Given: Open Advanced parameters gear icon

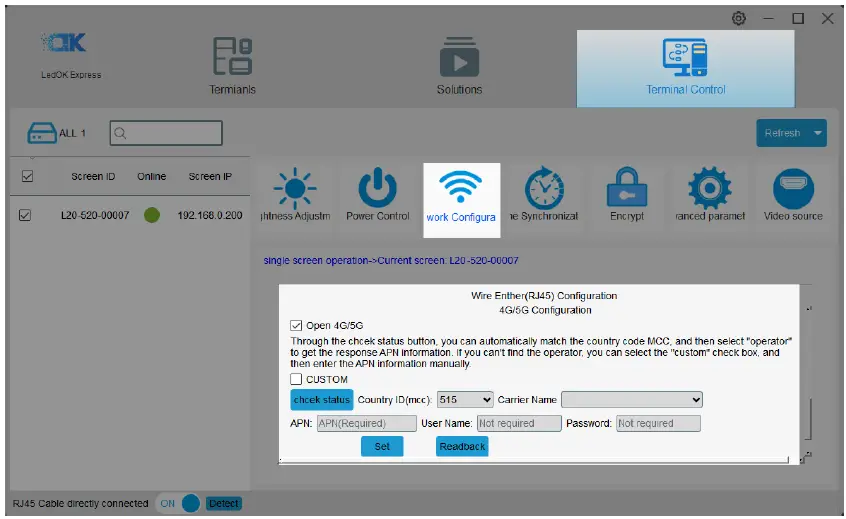Looking at the screenshot, I should [x=709, y=188].
